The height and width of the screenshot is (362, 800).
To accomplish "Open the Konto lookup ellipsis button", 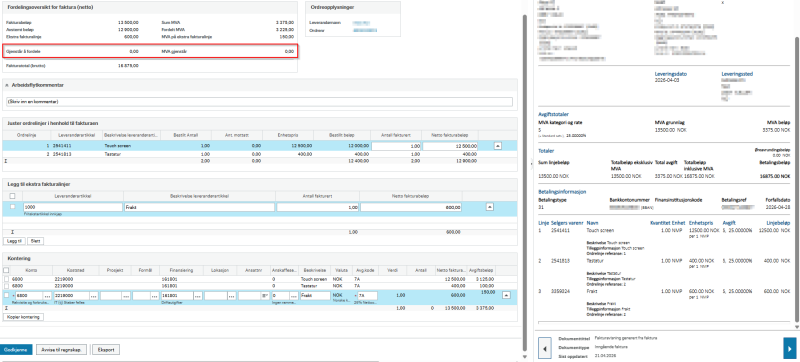I will pyautogui.click(x=47, y=296).
